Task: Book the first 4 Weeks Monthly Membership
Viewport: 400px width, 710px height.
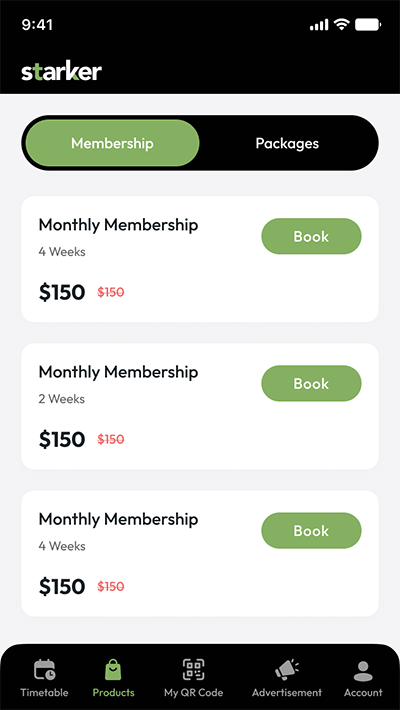Action: point(311,236)
